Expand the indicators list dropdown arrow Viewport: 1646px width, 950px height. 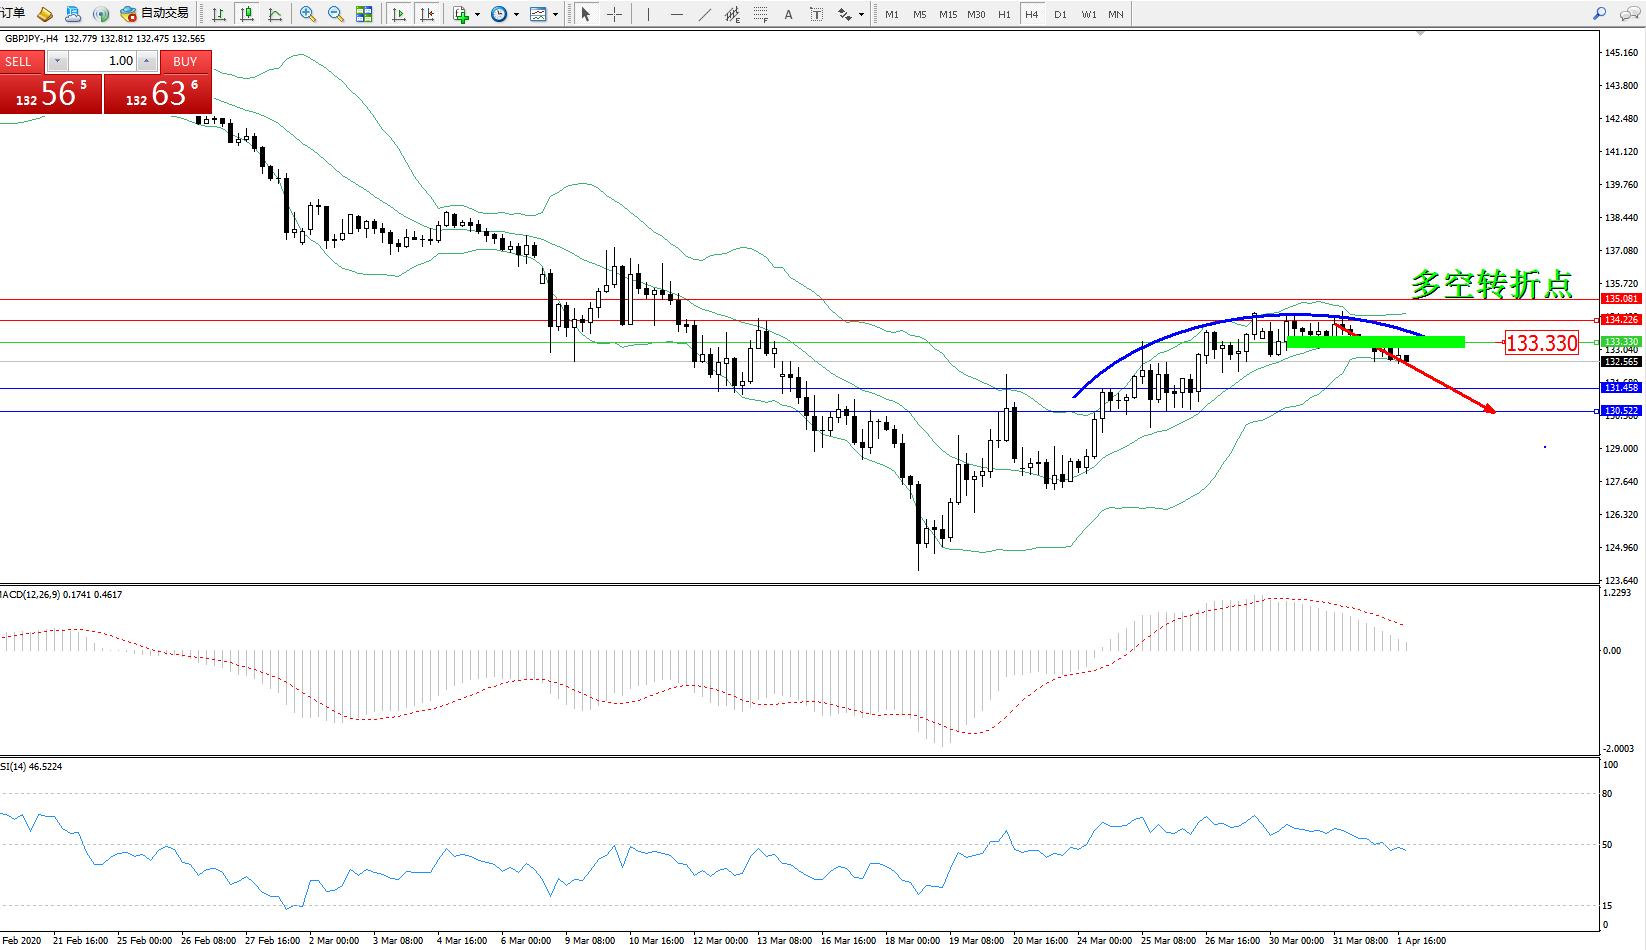(477, 15)
